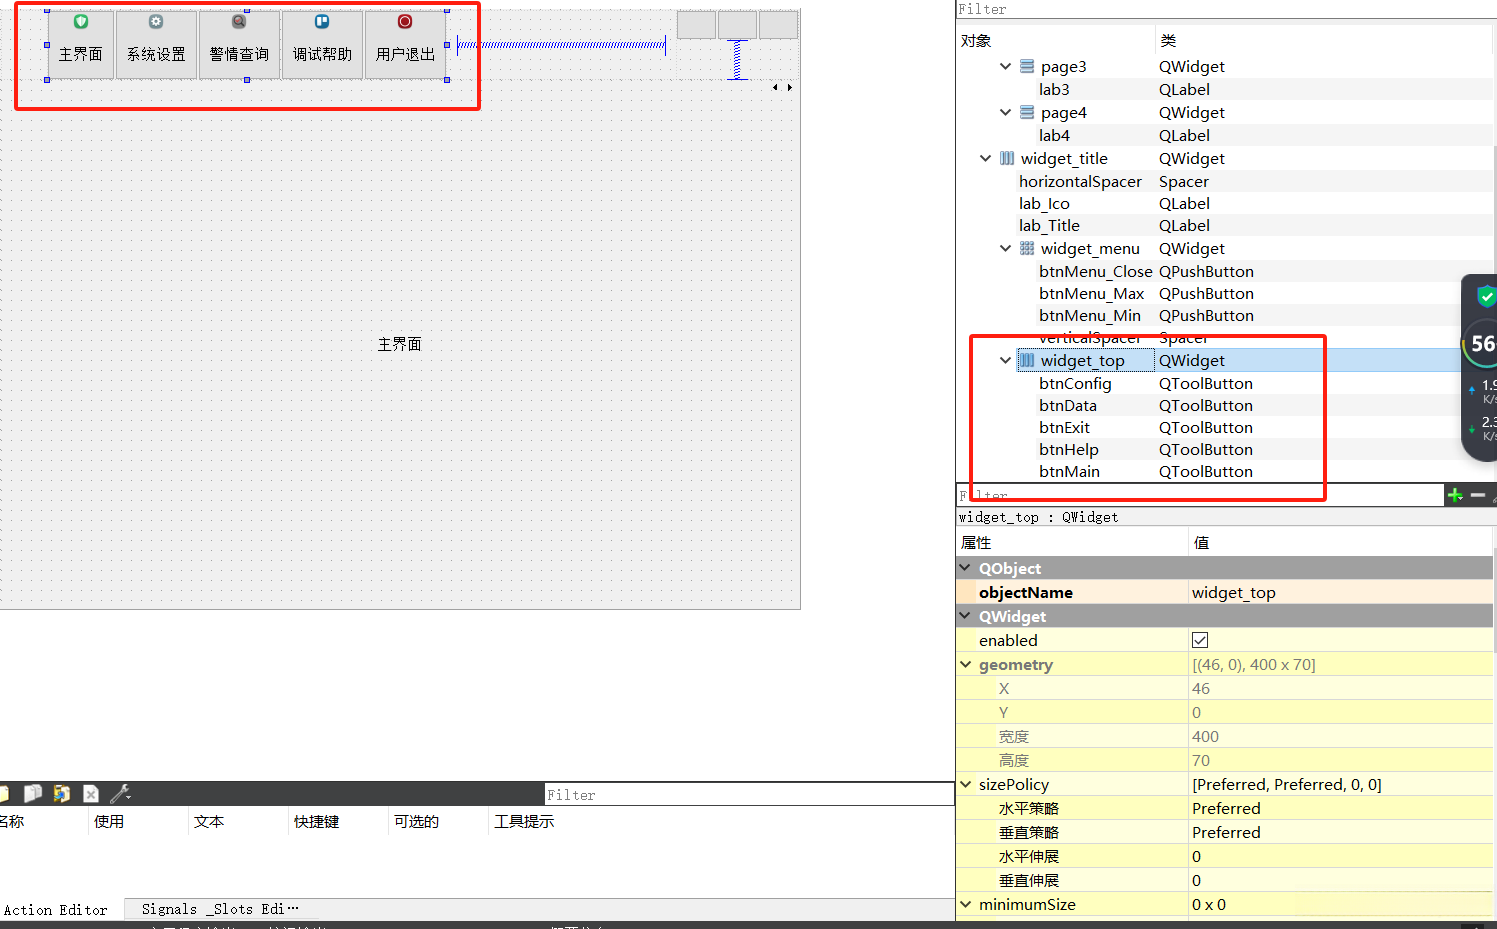Screen dimensions: 1497x929
Task: Collapse the QWidget property group
Action: tap(965, 616)
